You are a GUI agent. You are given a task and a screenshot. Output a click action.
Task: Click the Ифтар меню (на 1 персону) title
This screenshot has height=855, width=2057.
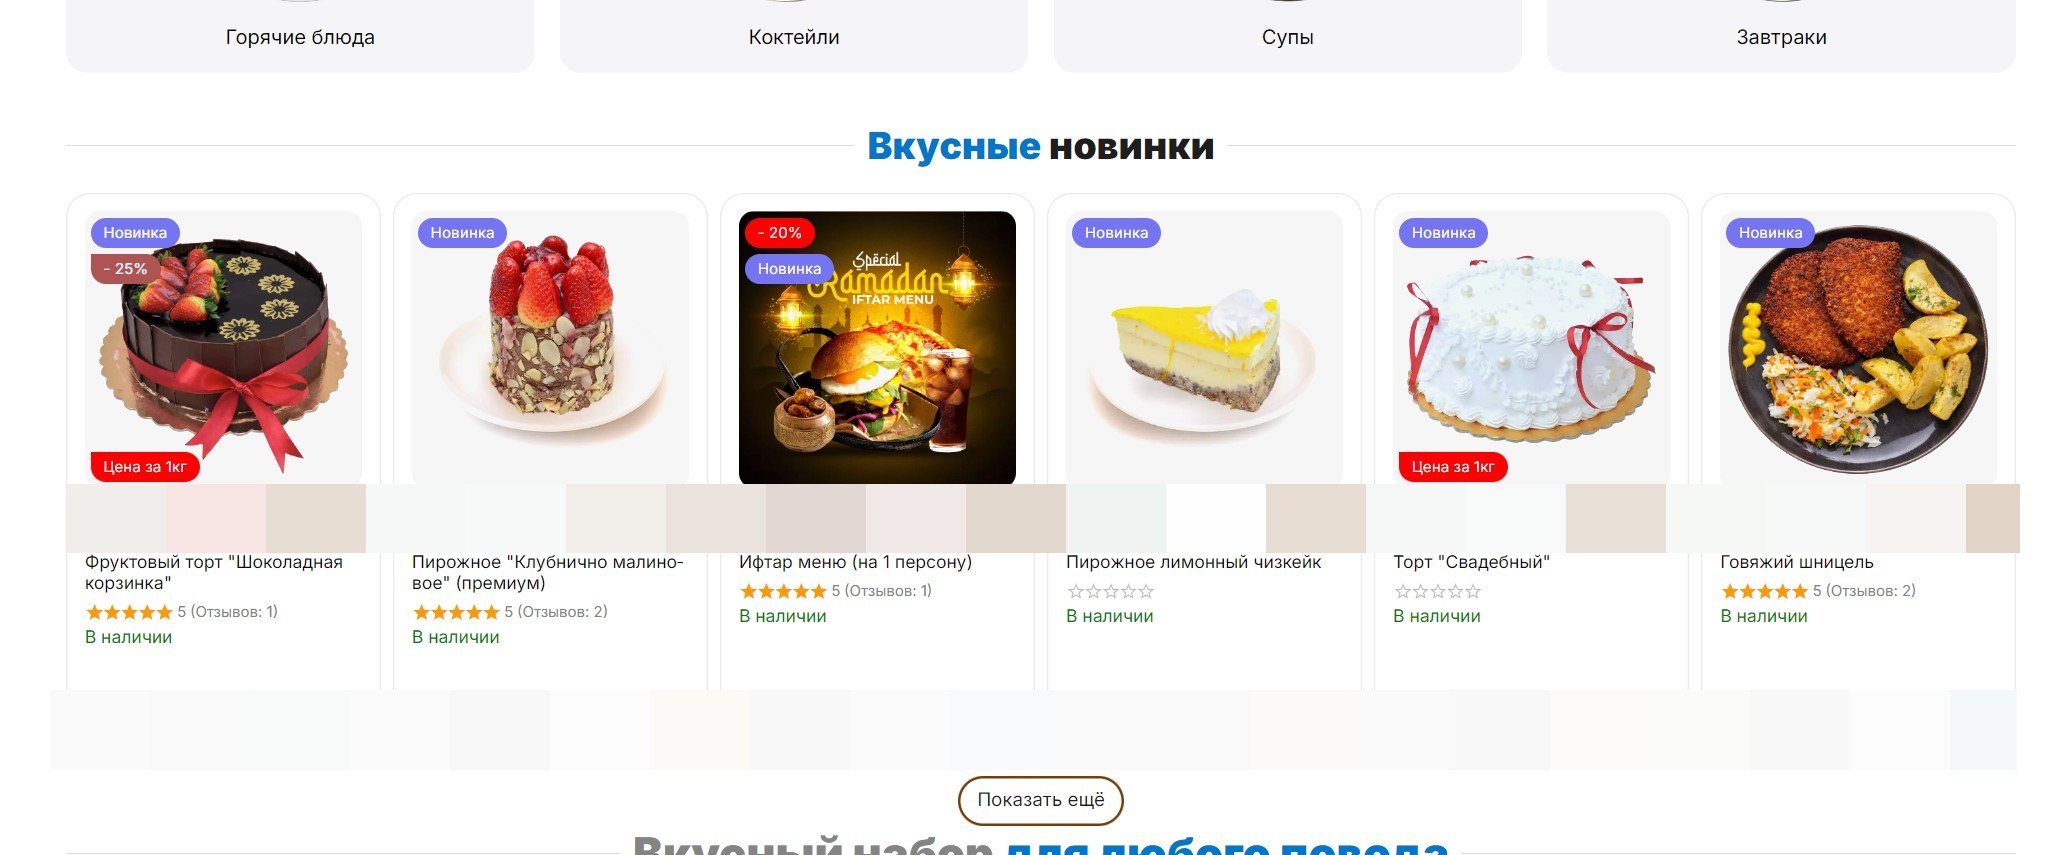click(855, 562)
